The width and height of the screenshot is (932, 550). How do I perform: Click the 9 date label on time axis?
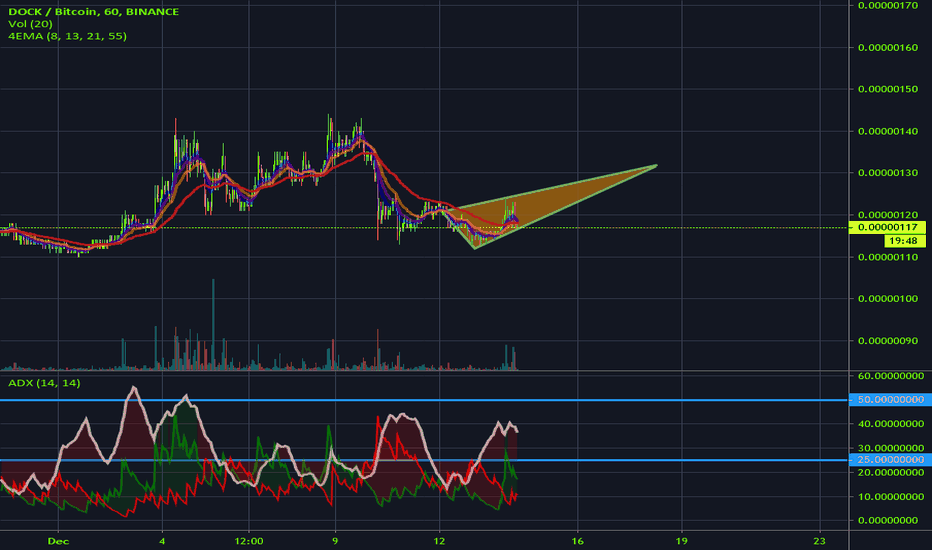point(335,541)
